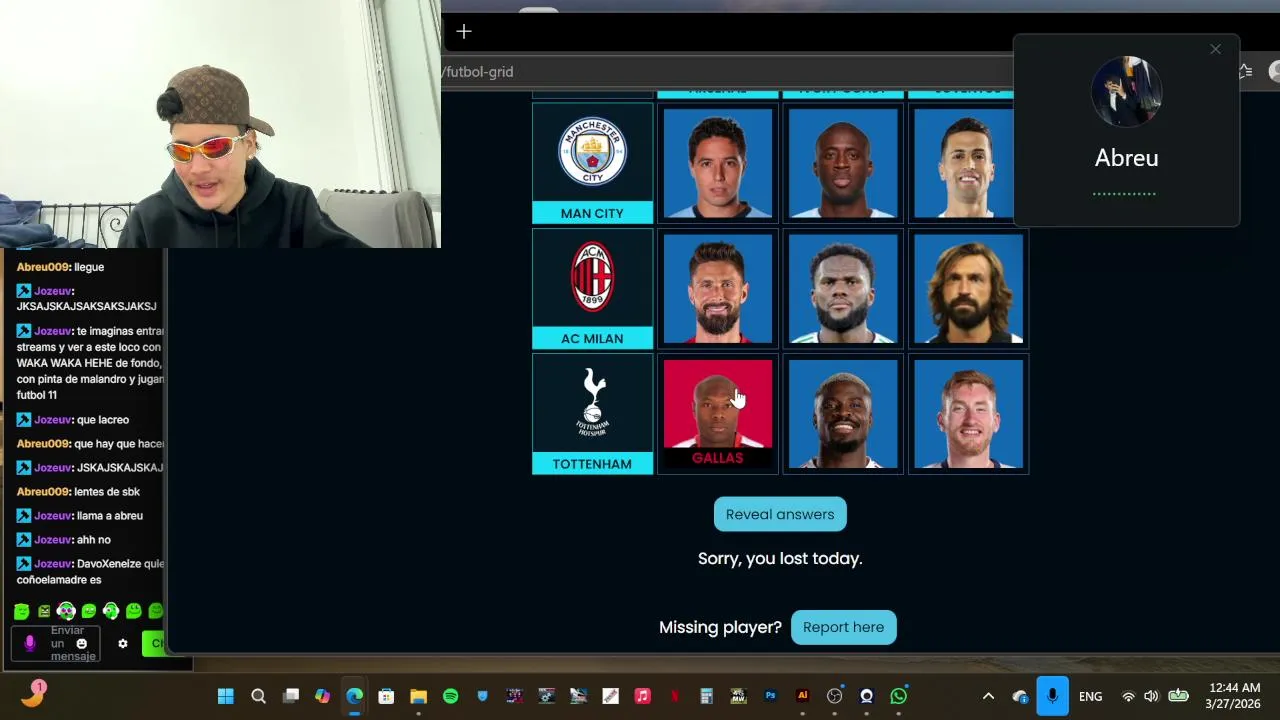Click the 'Enviar un mensaje' chat input
1280x720 pixels.
click(56, 643)
